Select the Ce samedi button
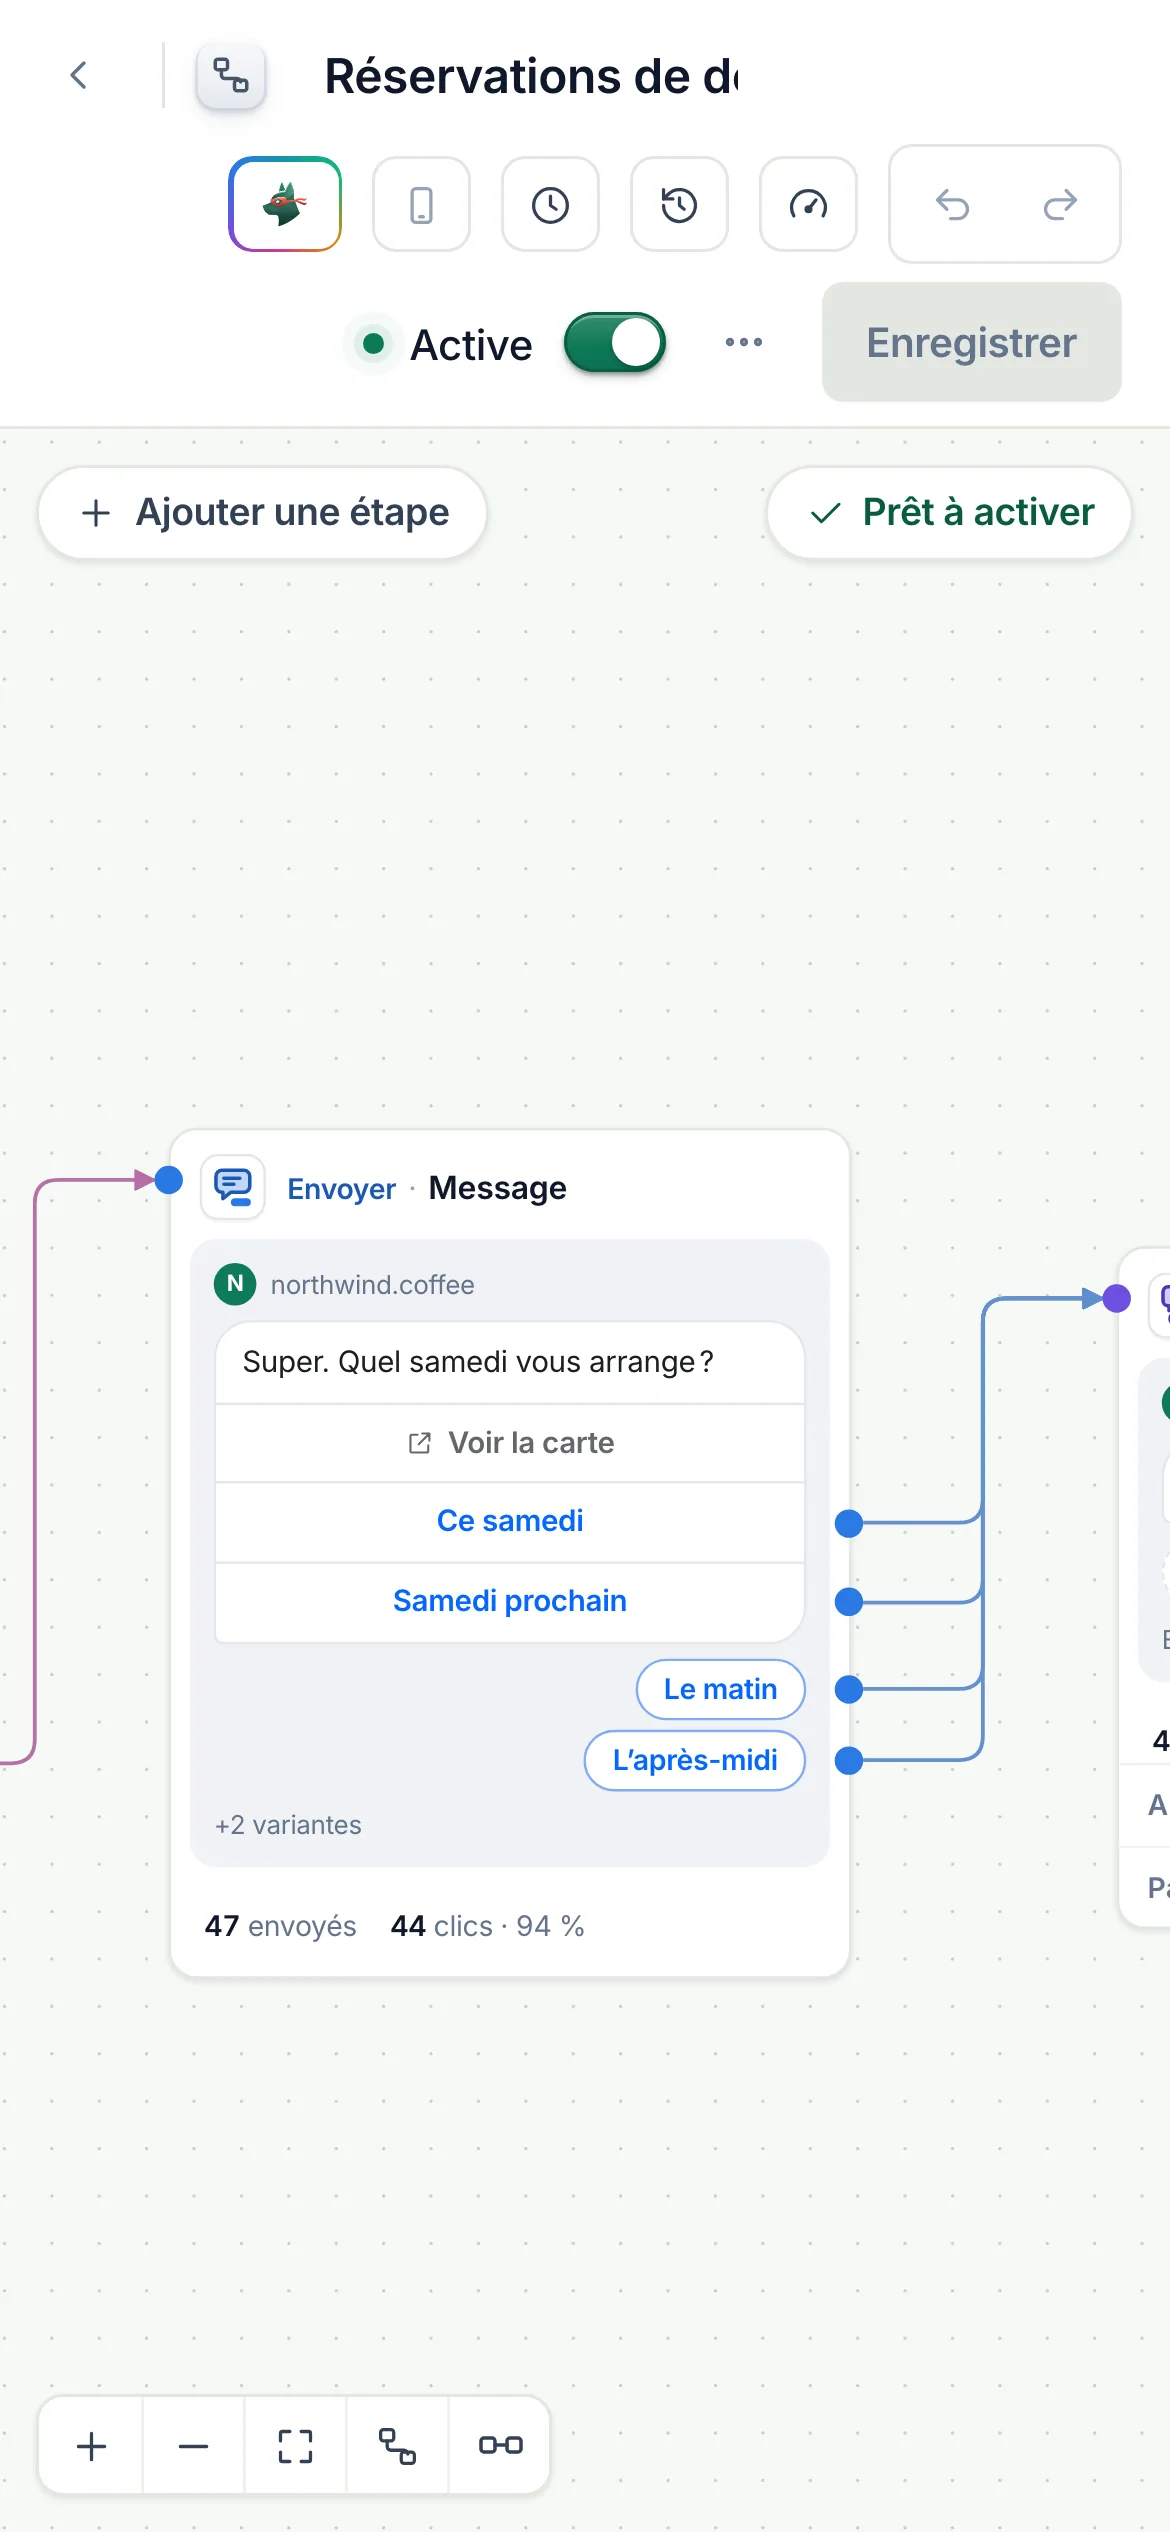The image size is (1170, 2532). [510, 1521]
